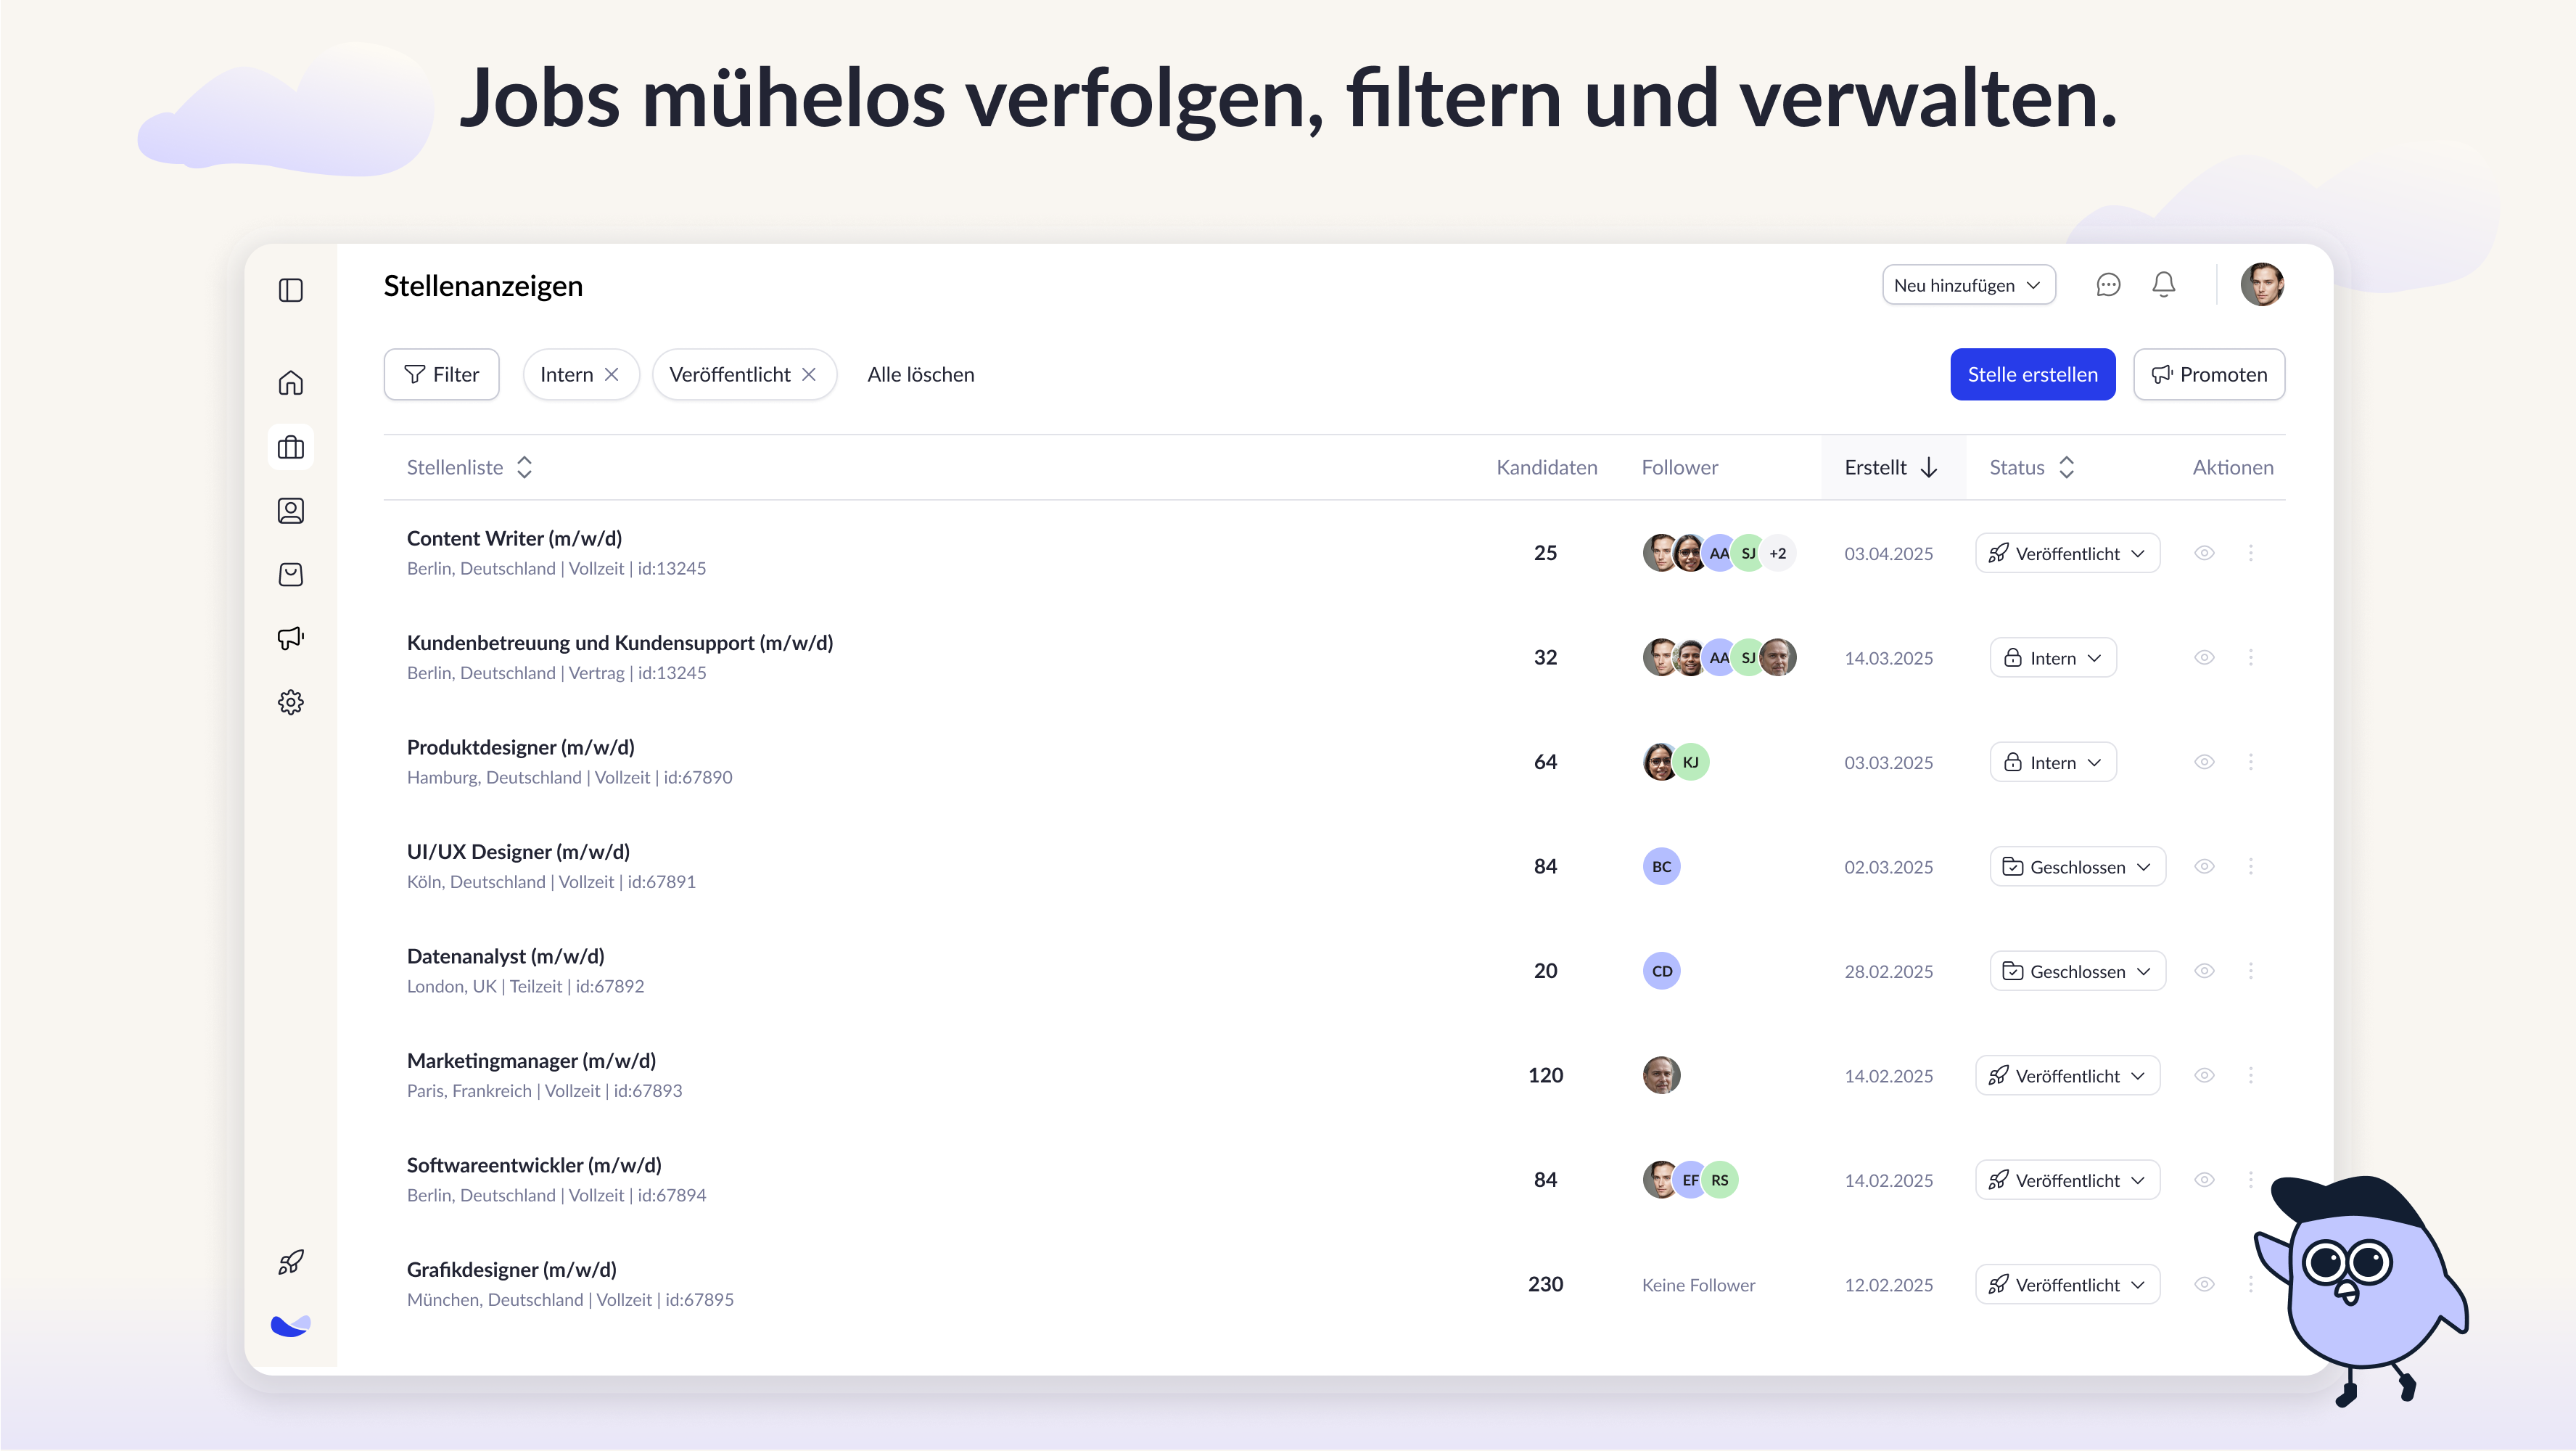Open settings gear in sidebar
Screen dimensions: 2576x1451
pyautogui.click(x=291, y=702)
